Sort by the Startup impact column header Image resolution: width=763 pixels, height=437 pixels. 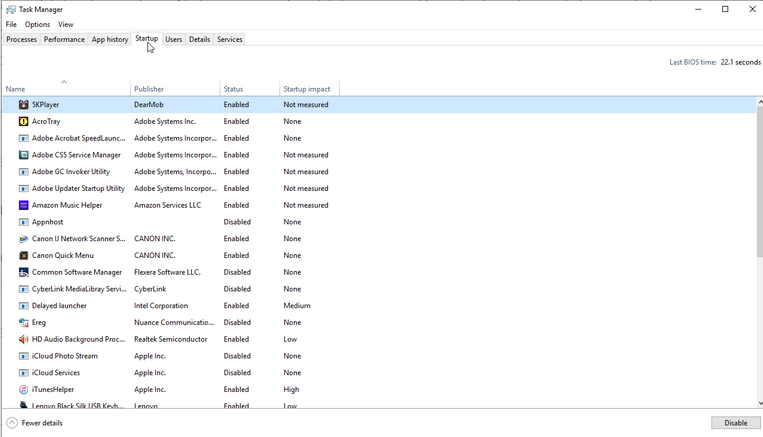(309, 88)
